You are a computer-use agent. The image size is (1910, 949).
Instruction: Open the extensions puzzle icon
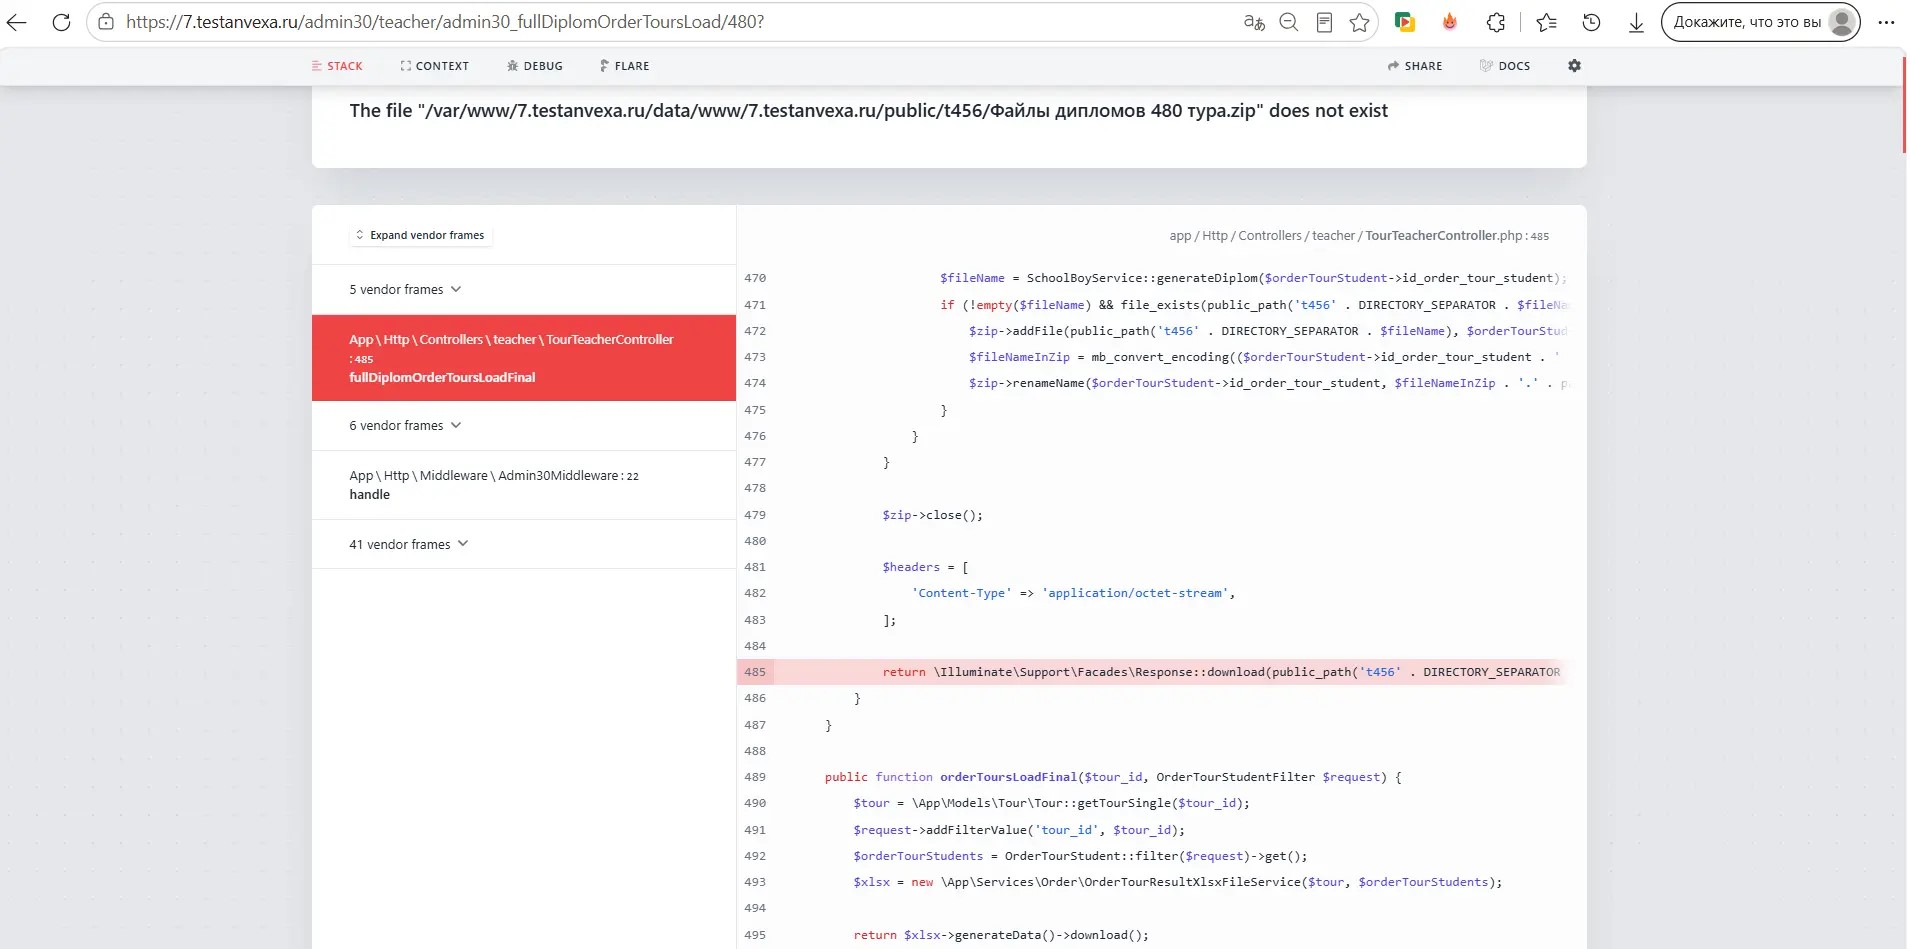[1496, 22]
